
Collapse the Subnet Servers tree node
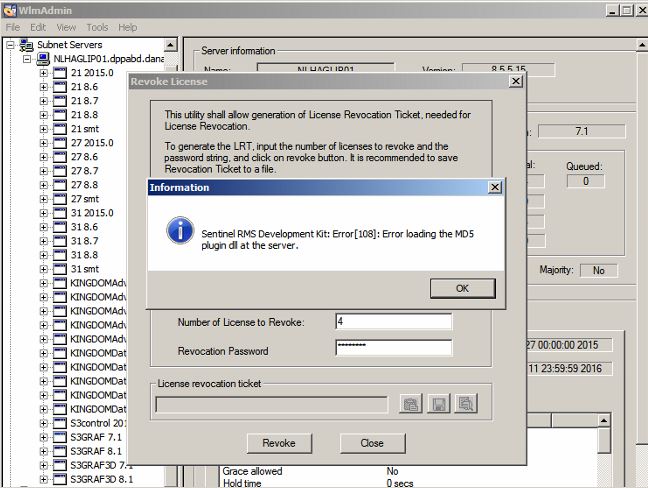(x=10, y=45)
